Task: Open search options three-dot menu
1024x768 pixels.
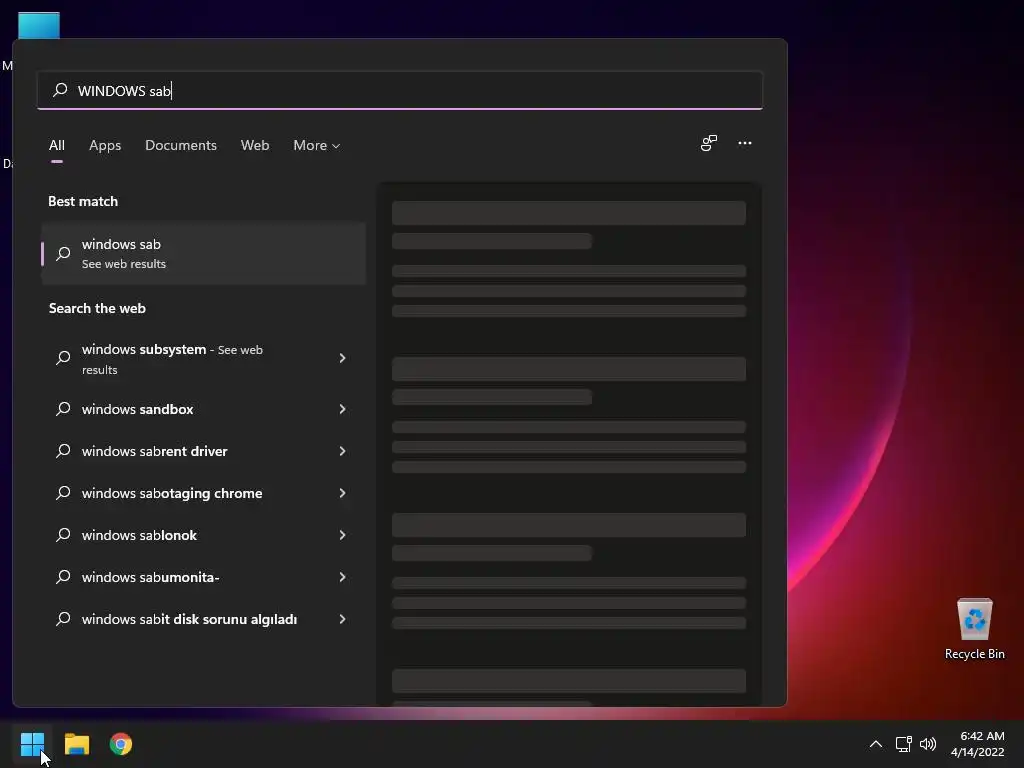Action: click(744, 143)
